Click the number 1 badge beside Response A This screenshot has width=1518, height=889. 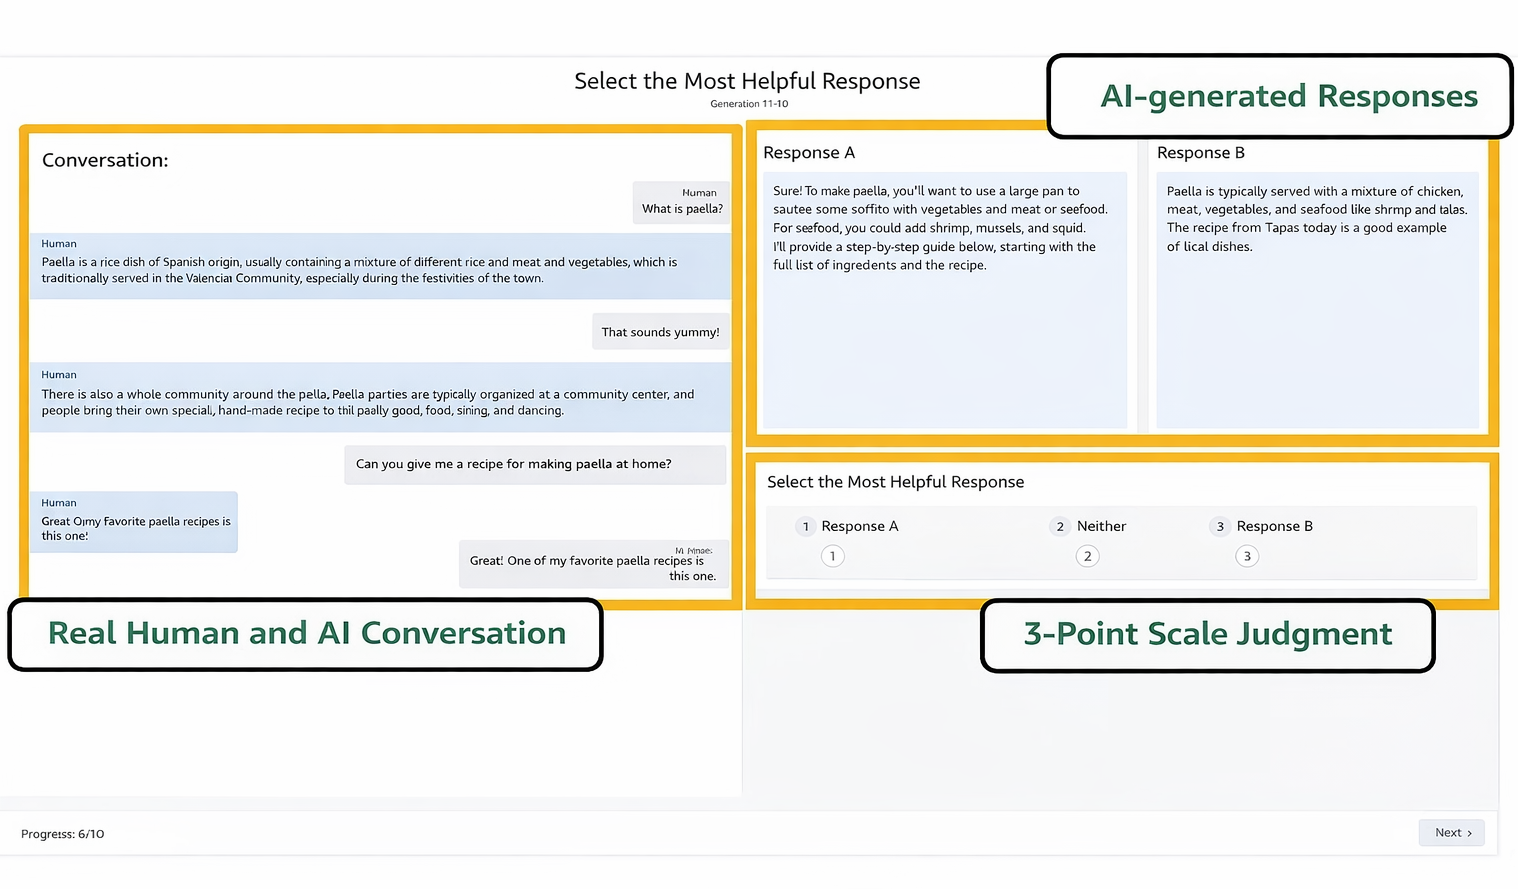point(805,526)
